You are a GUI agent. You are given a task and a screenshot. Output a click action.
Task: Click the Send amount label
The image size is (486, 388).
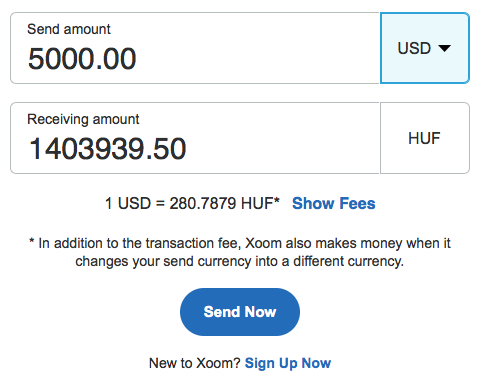pos(69,29)
